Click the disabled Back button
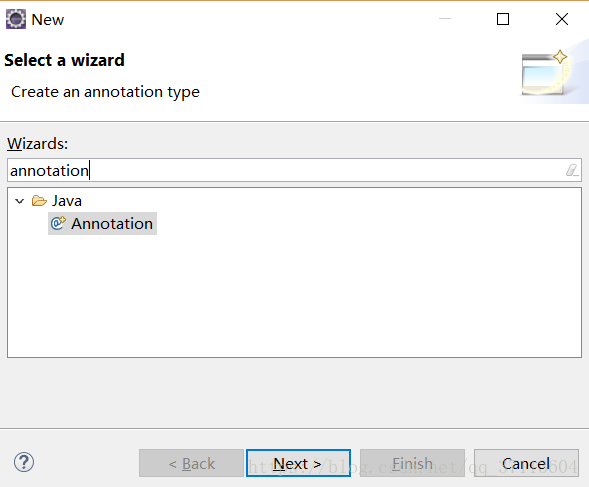The width and height of the screenshot is (589, 487). [191, 463]
